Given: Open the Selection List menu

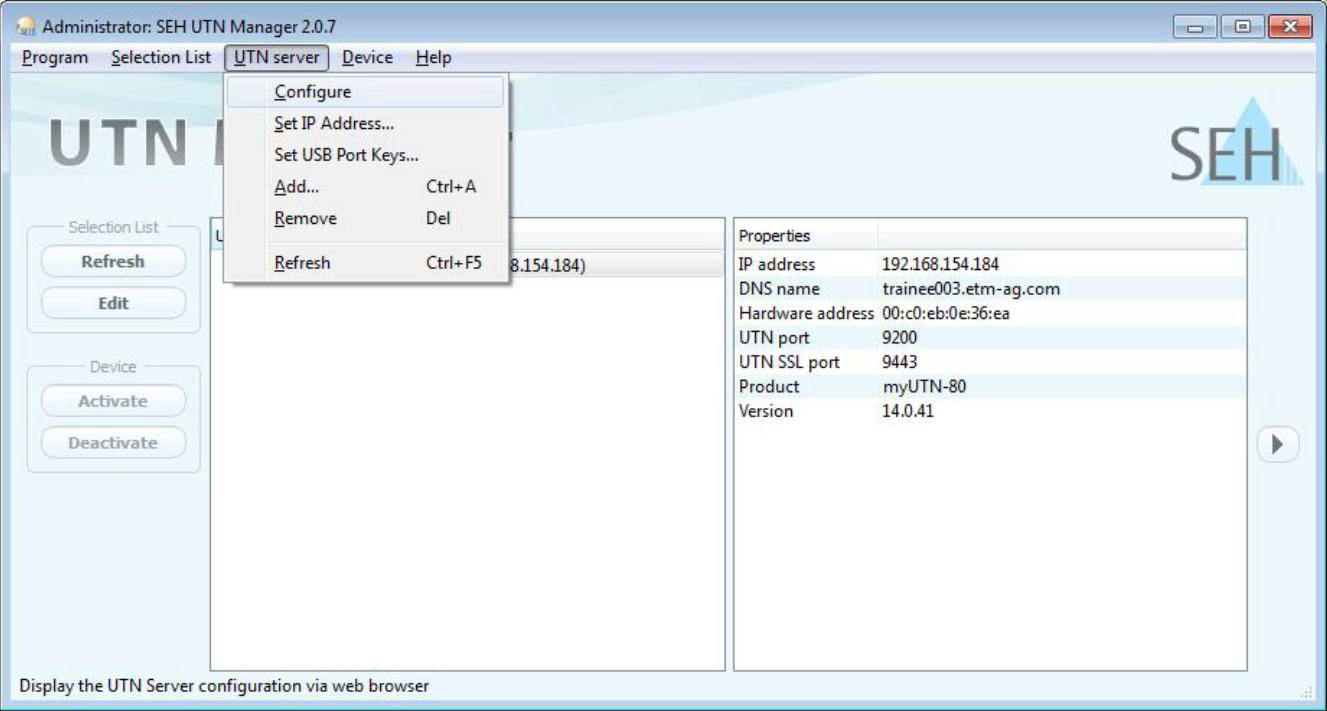Looking at the screenshot, I should point(161,58).
